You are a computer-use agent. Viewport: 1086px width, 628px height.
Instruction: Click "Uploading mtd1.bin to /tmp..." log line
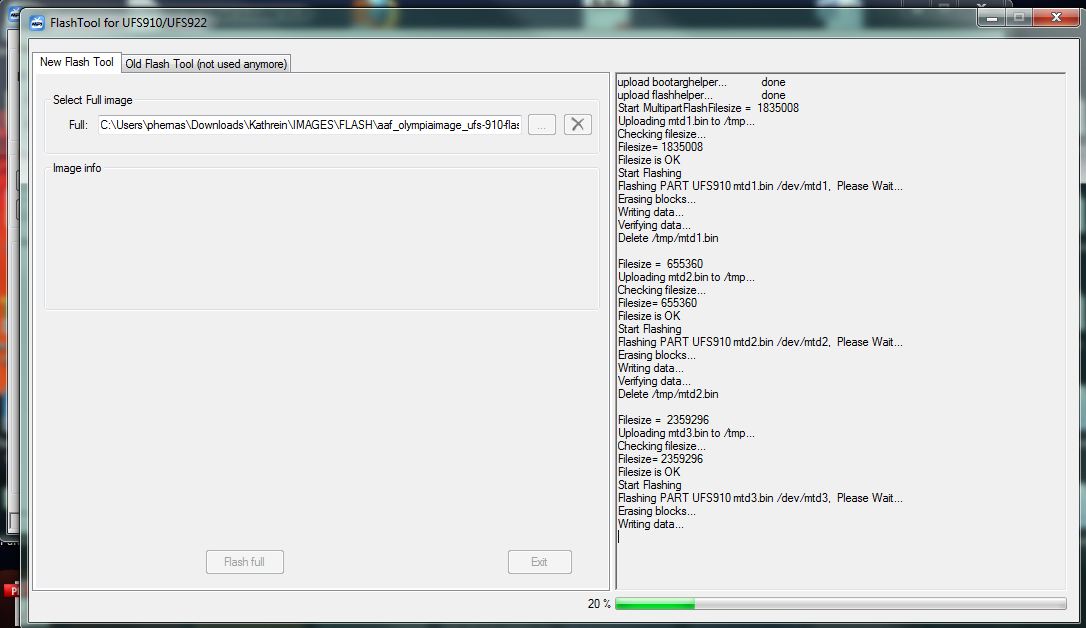[x=686, y=121]
